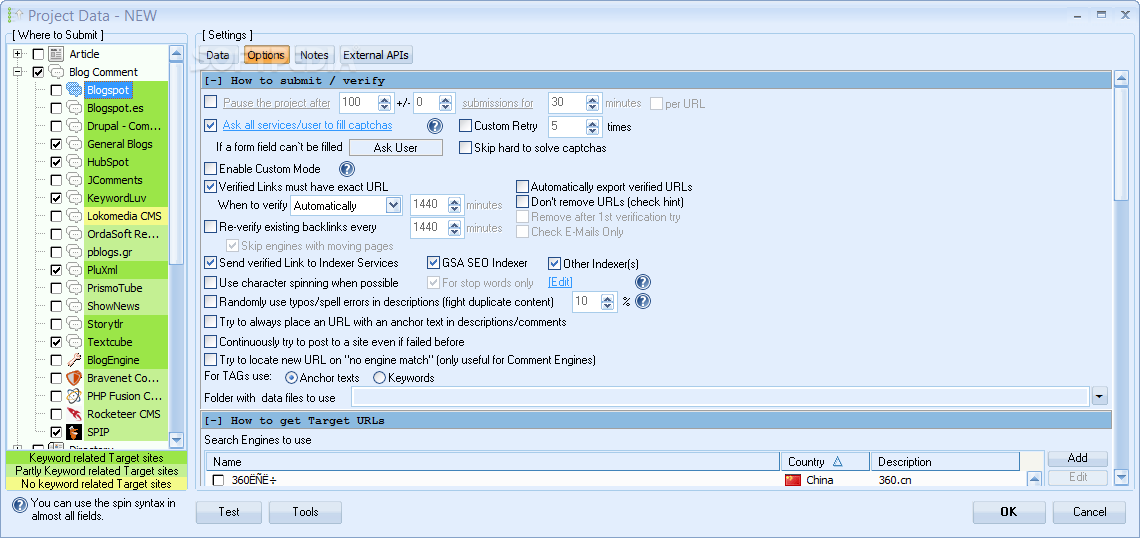Click the pause minutes field showing 30

[x=567, y=103]
